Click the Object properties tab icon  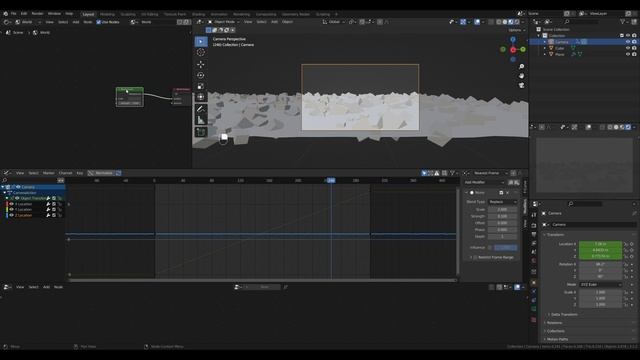534,282
